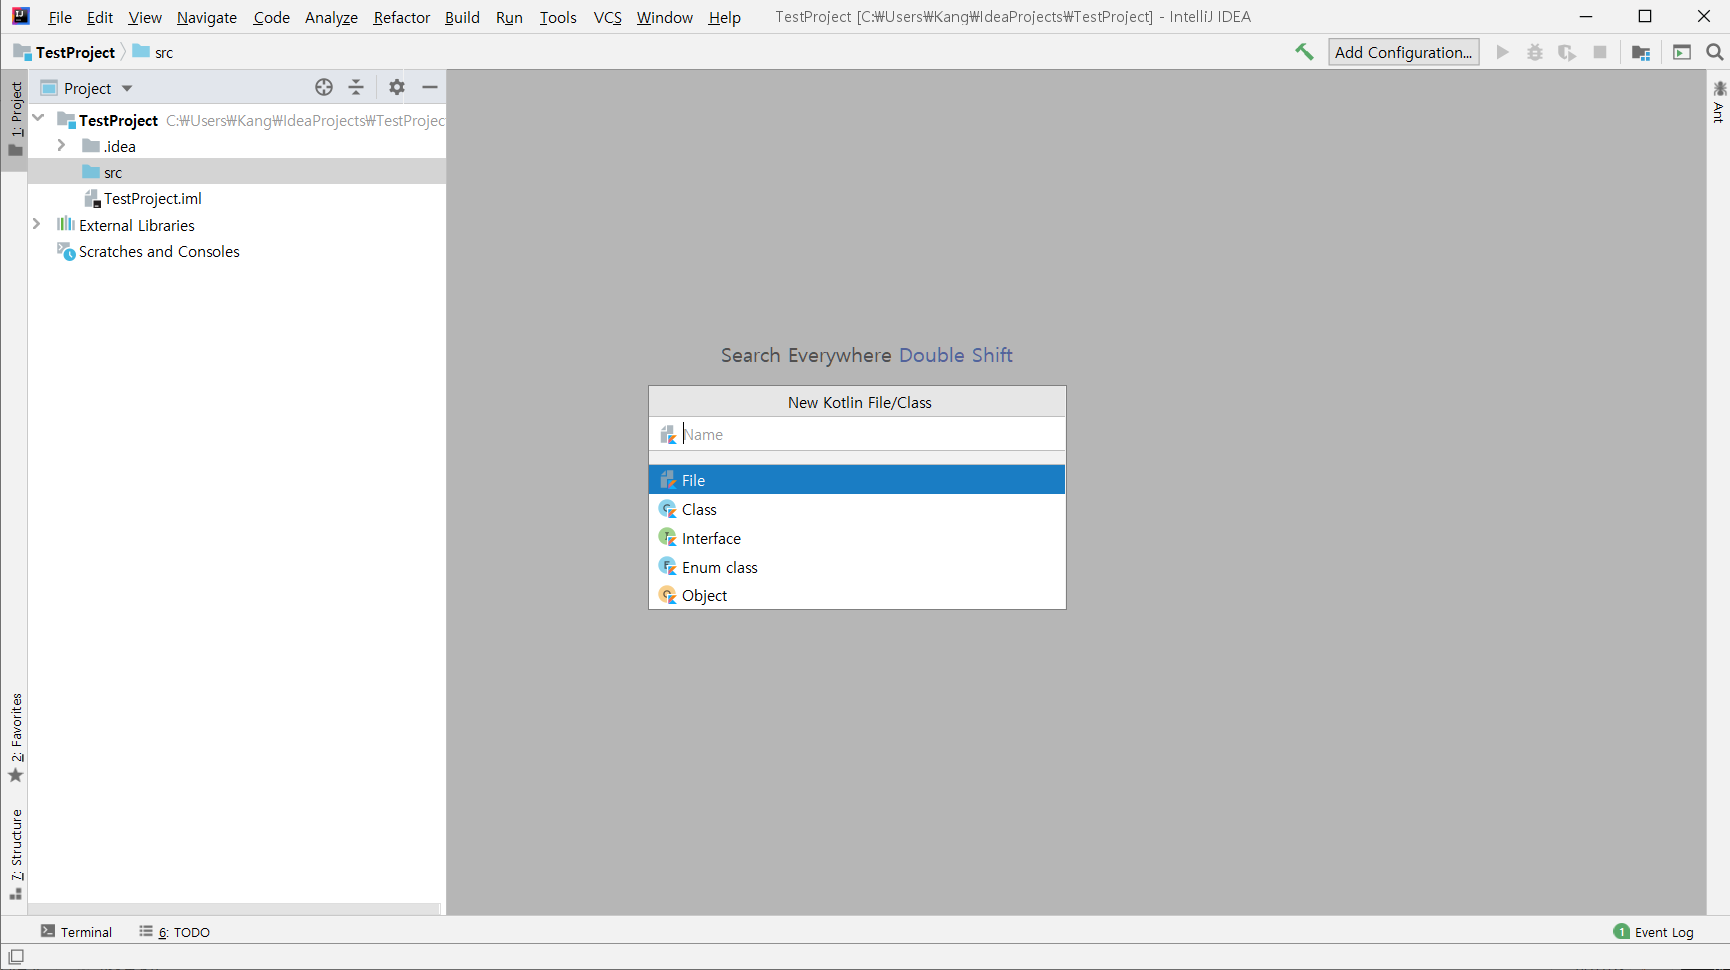Screen dimensions: 1730x970
Task: Click Project panel horizontal scrollbar
Action: (x=234, y=909)
